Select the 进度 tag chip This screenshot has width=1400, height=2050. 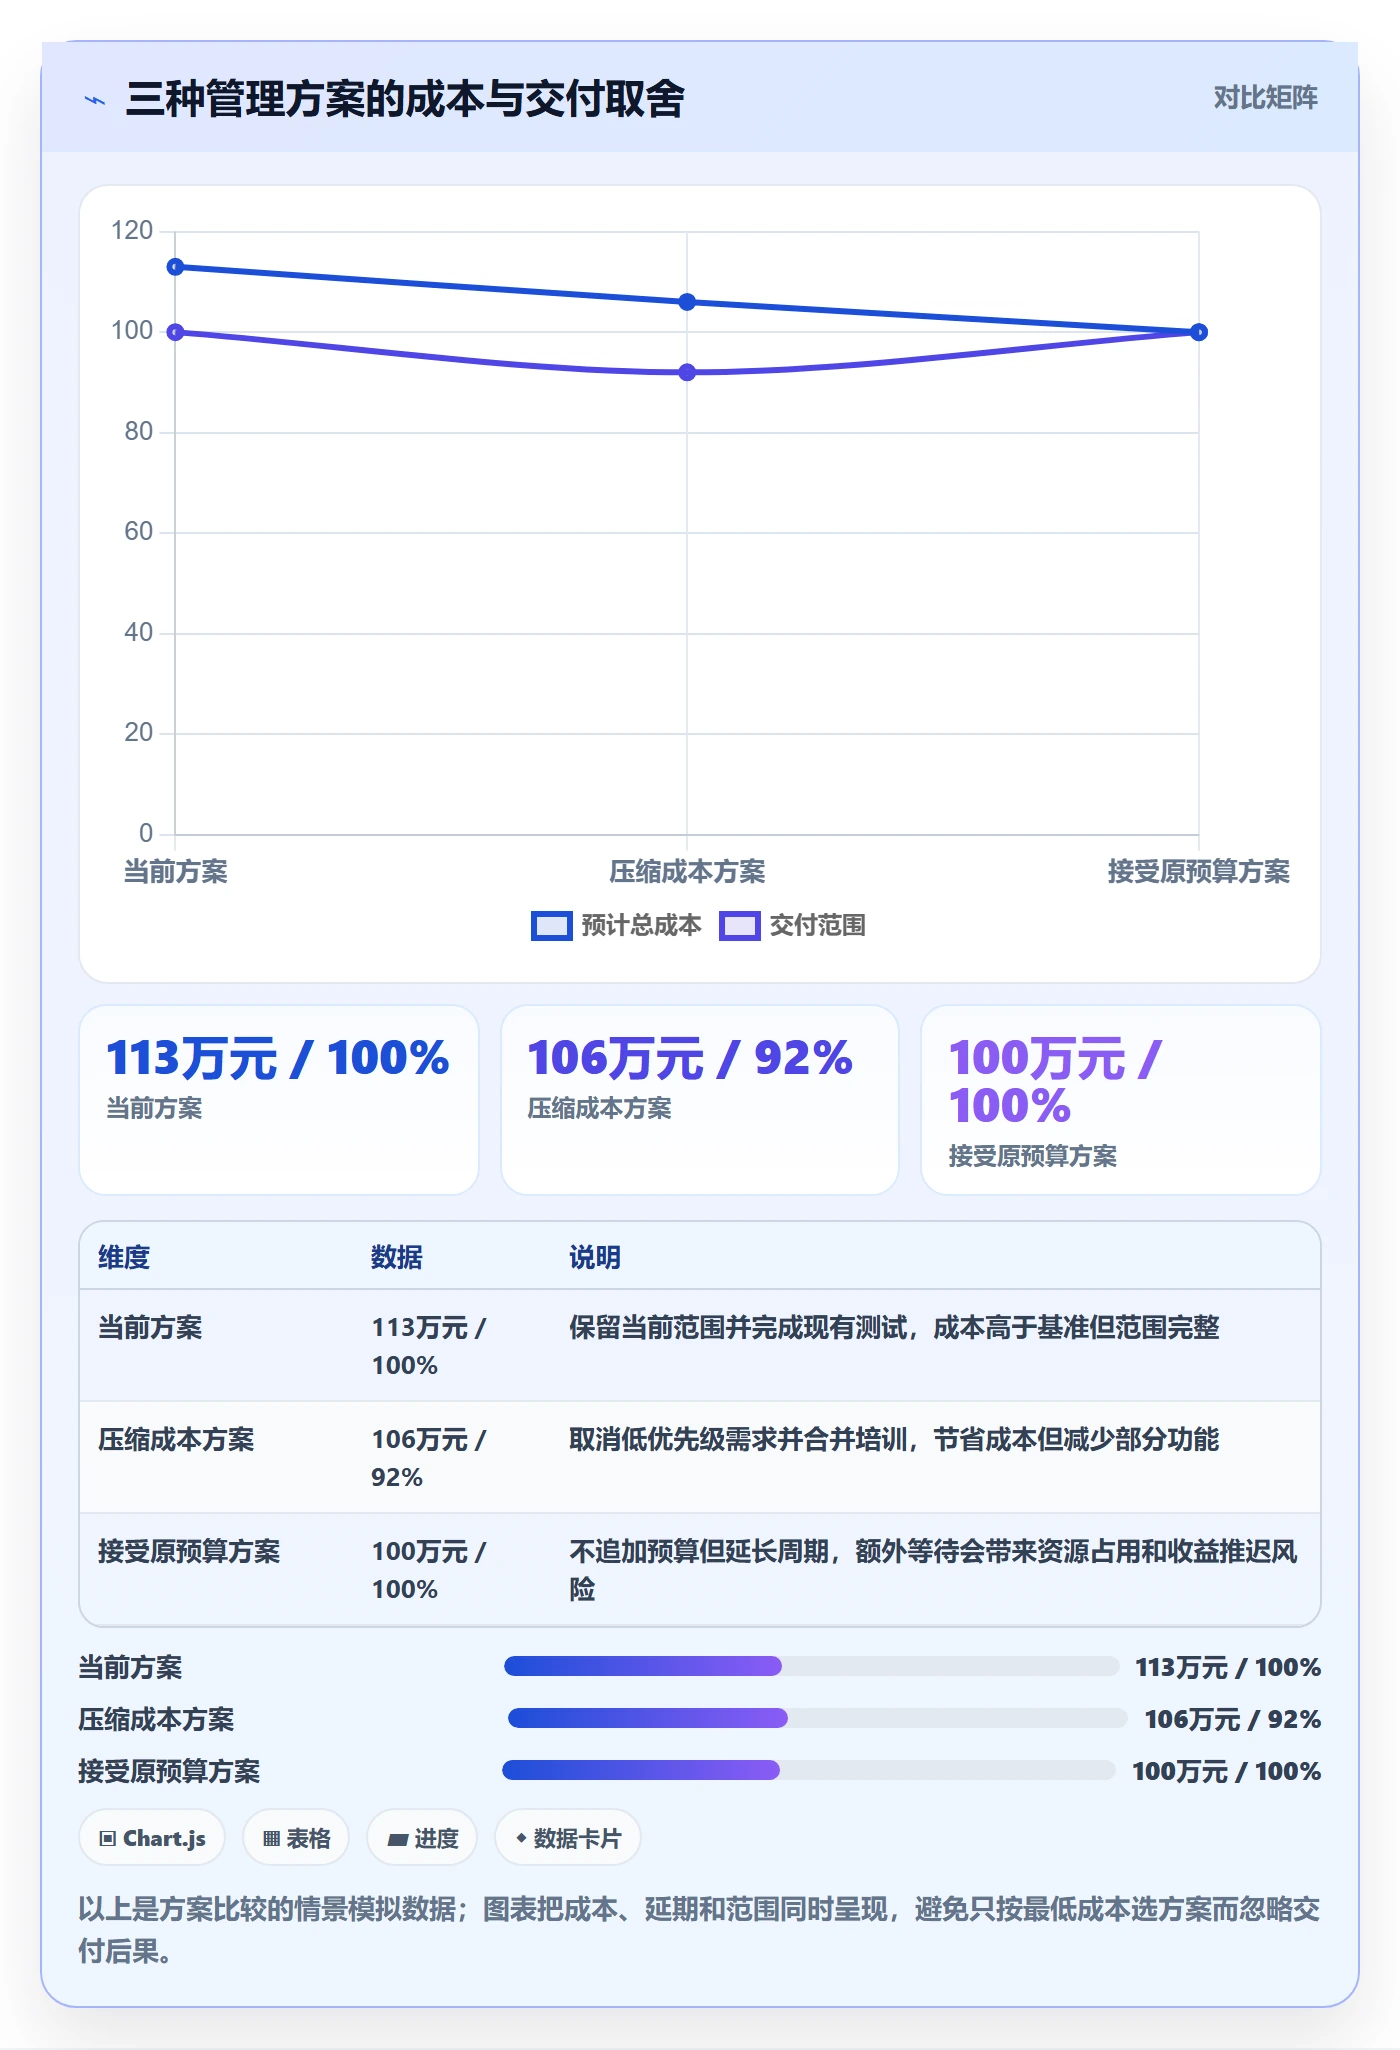tap(422, 1838)
